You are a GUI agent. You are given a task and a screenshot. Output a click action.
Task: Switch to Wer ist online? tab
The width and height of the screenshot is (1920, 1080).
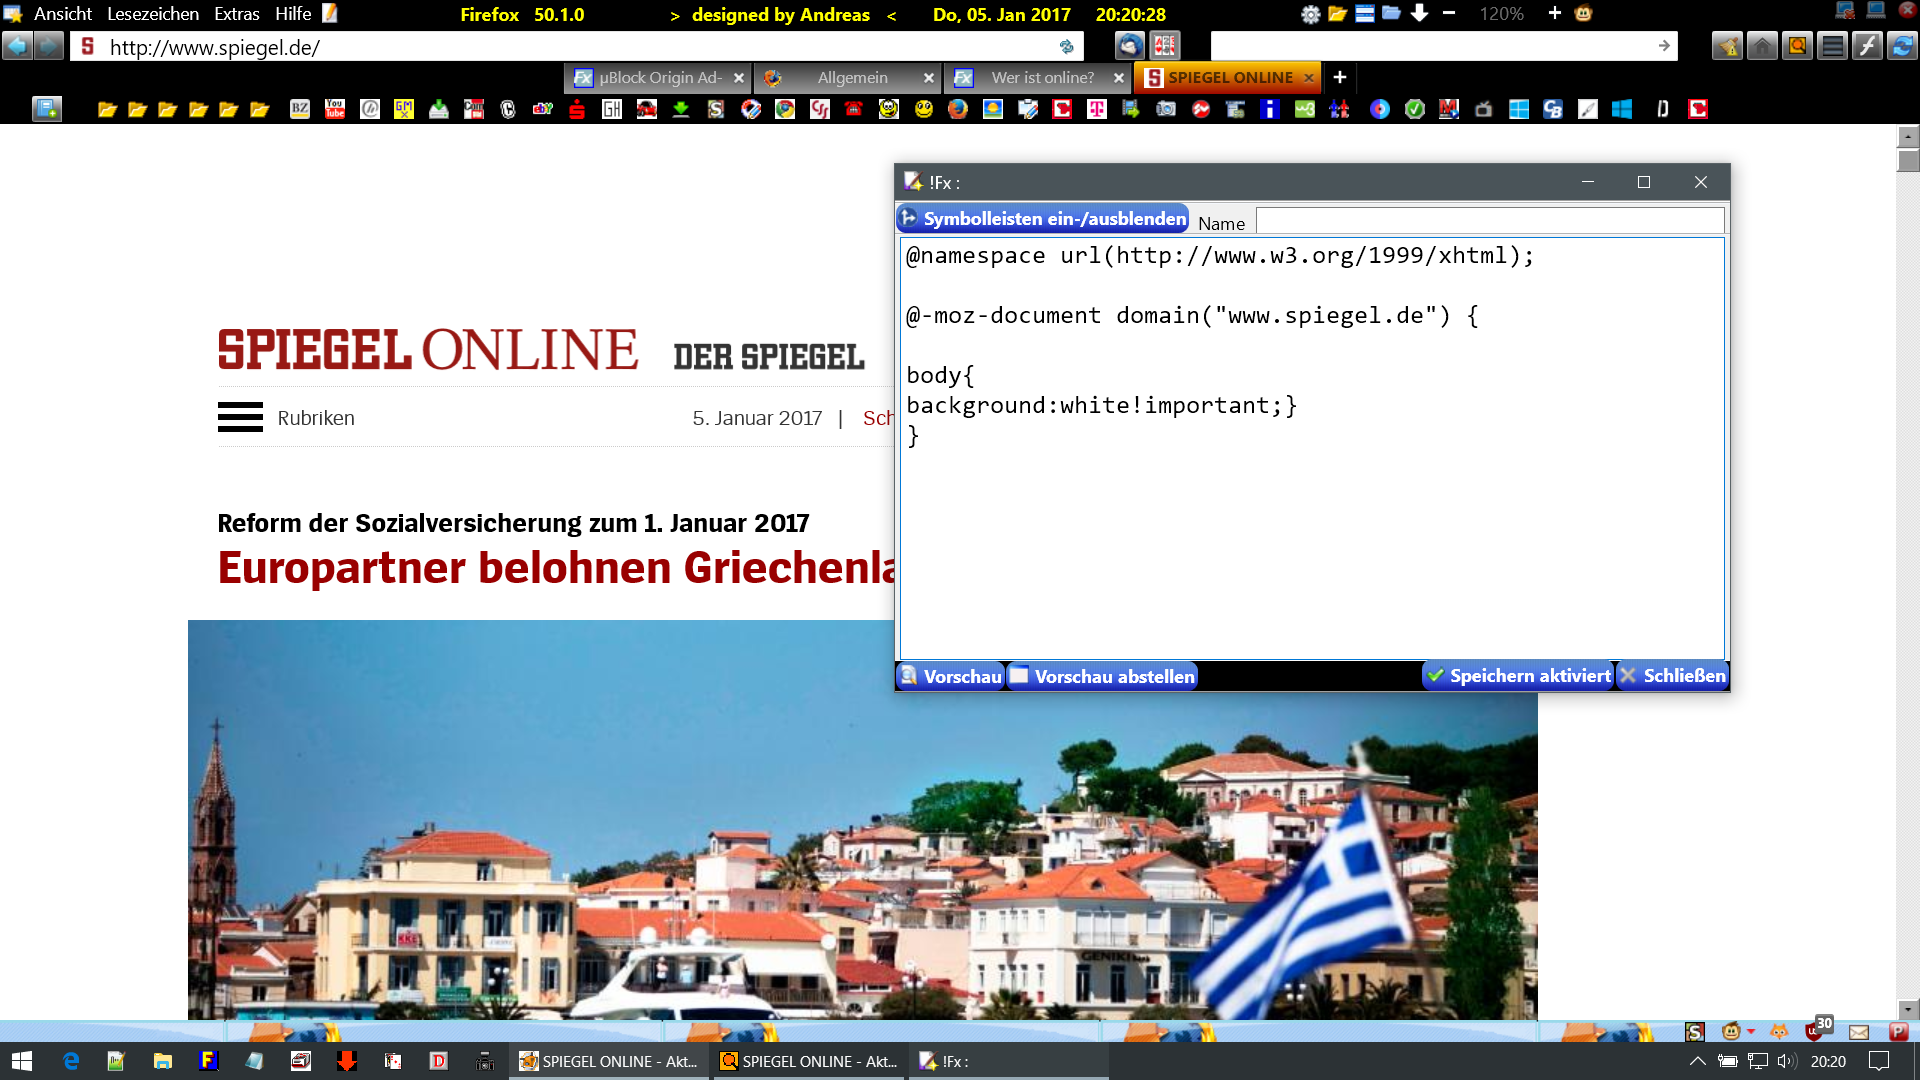[1041, 77]
